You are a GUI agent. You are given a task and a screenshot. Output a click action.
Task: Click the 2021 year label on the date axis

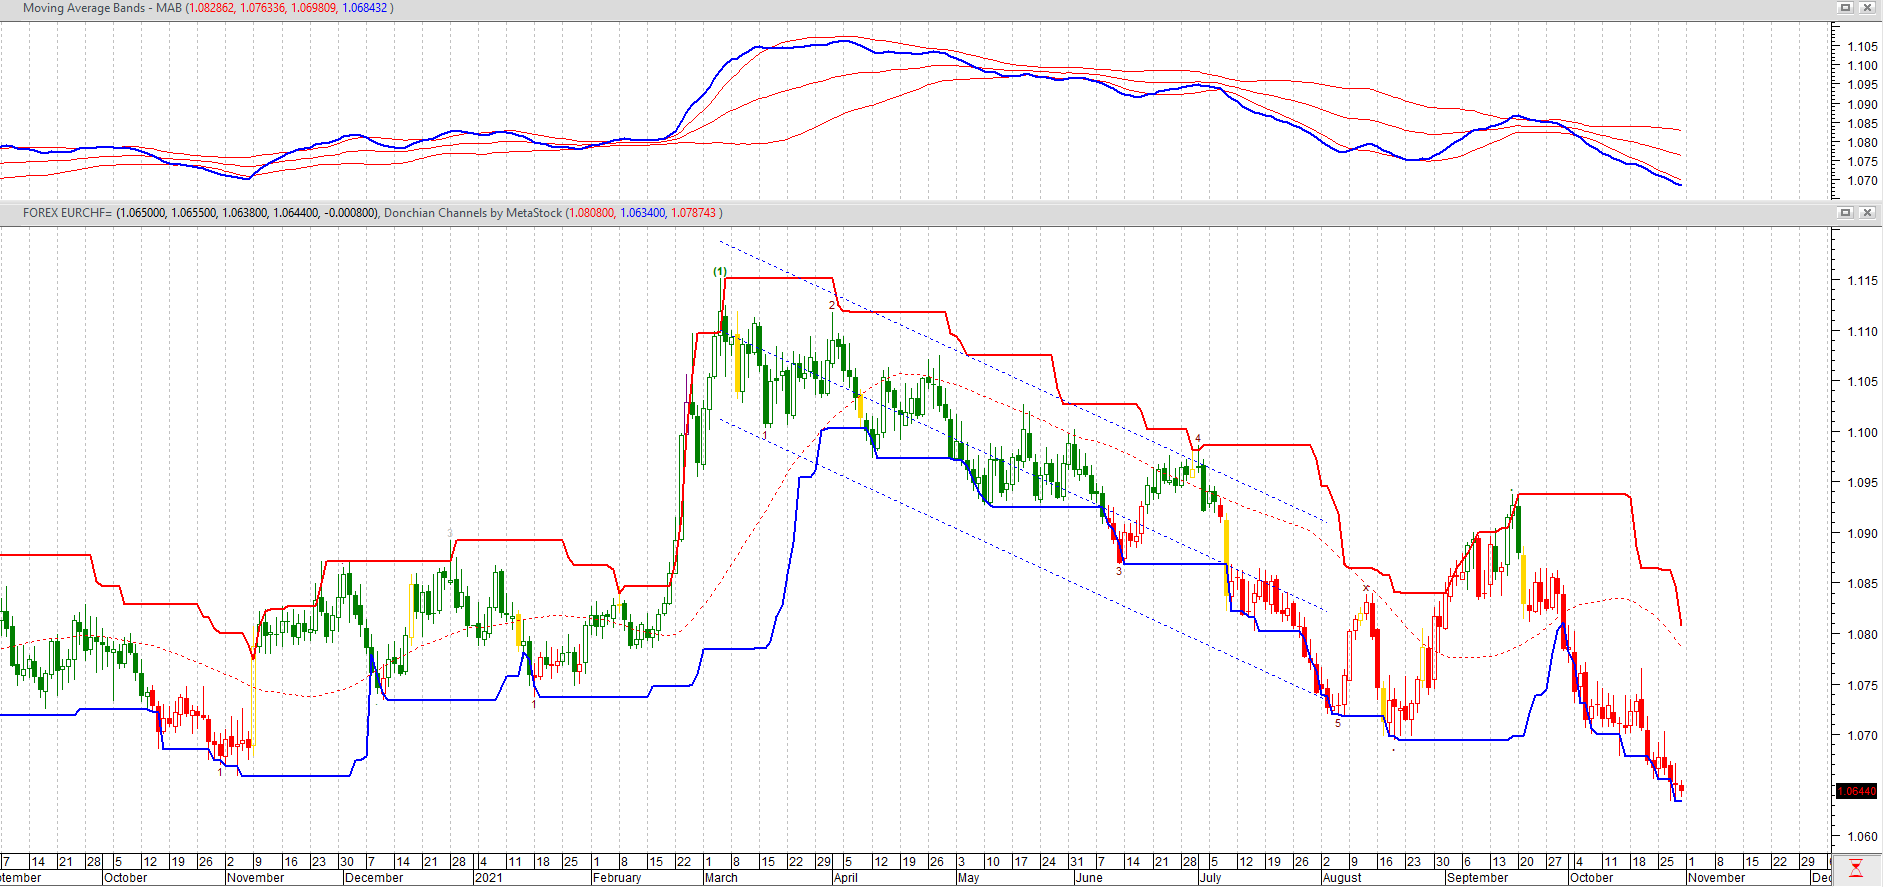489,878
